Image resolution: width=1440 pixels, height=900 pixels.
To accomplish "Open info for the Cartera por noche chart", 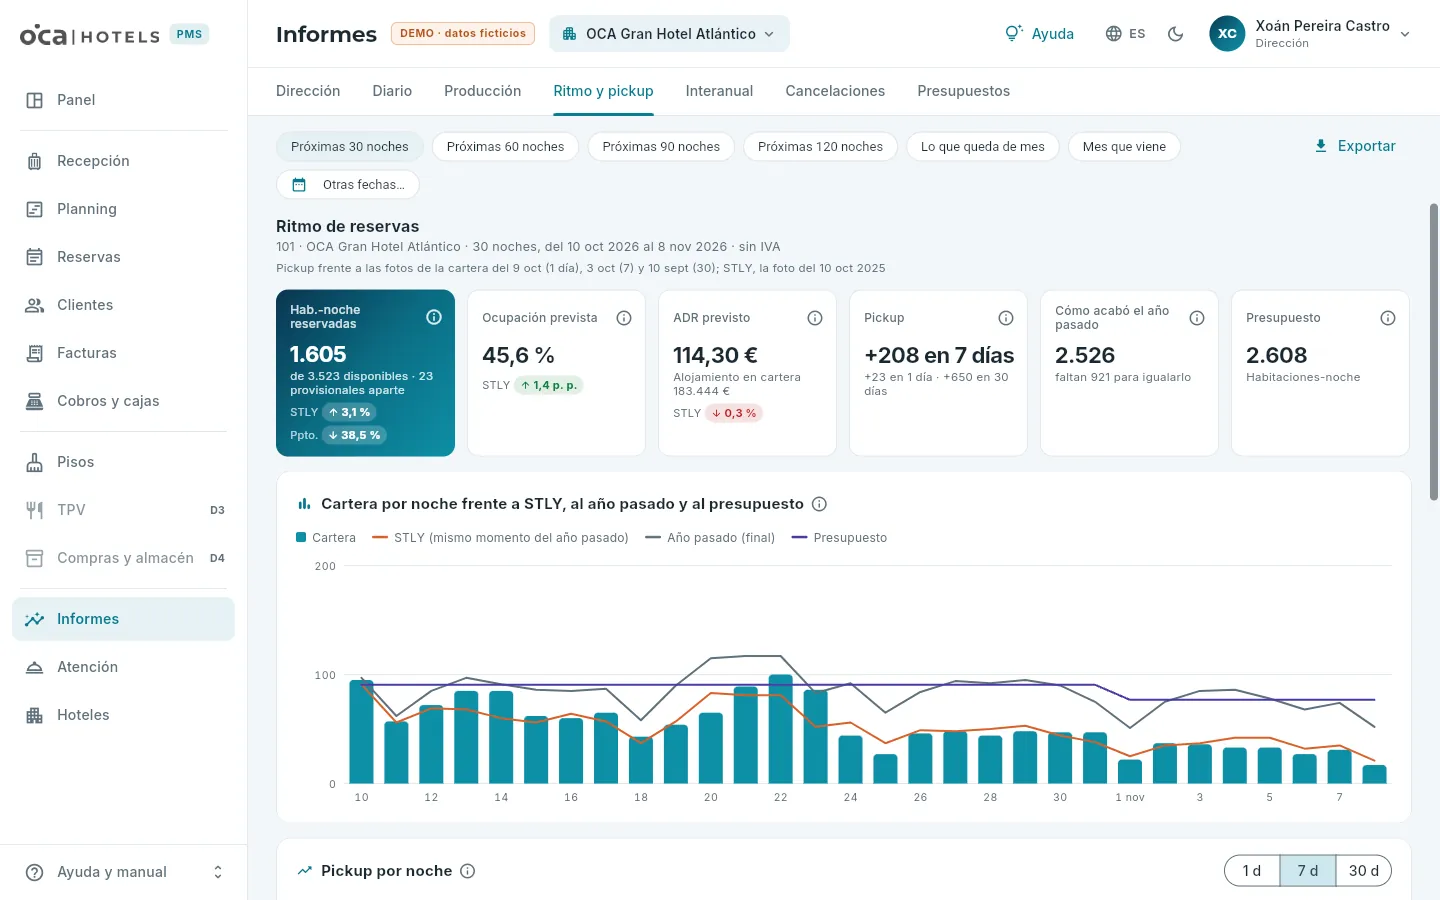I will tap(819, 504).
